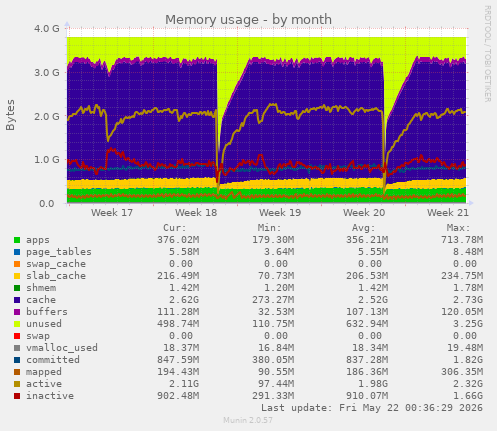497x431 pixels.
Task: Click the 'Last update' timestamp line
Action: pos(372,408)
